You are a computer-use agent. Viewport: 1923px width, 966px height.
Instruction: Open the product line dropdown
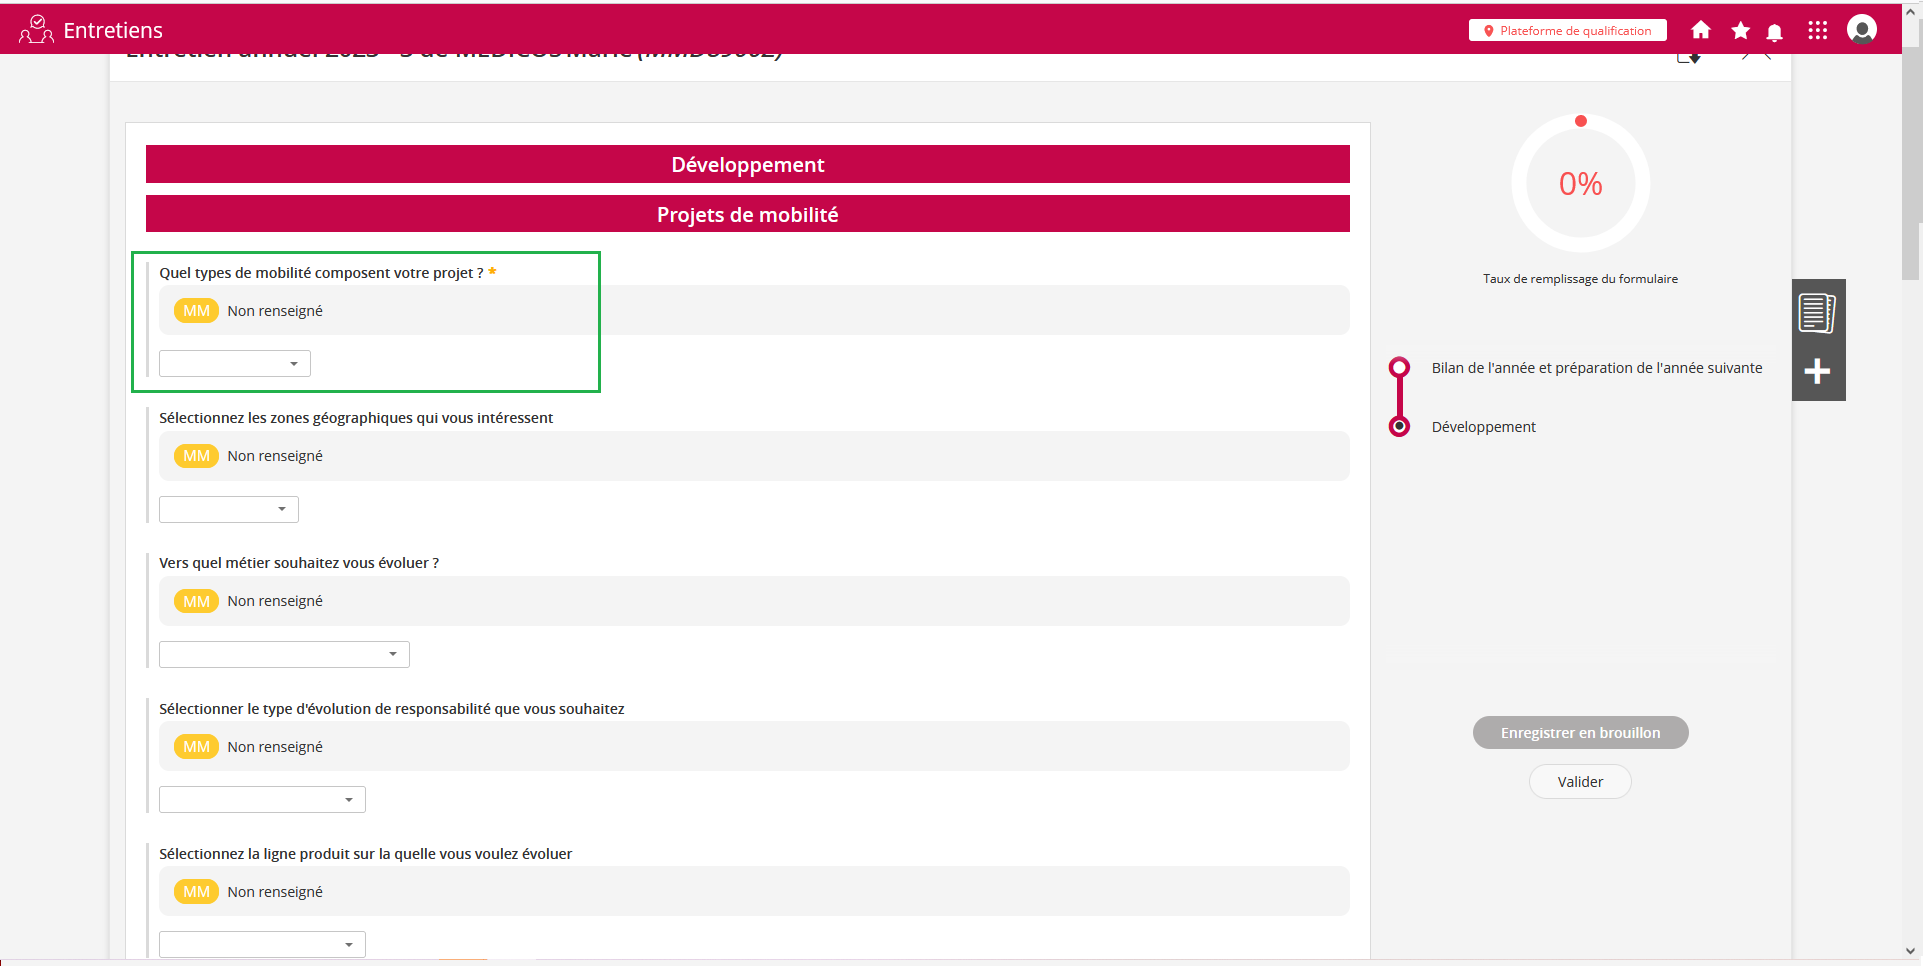262,944
